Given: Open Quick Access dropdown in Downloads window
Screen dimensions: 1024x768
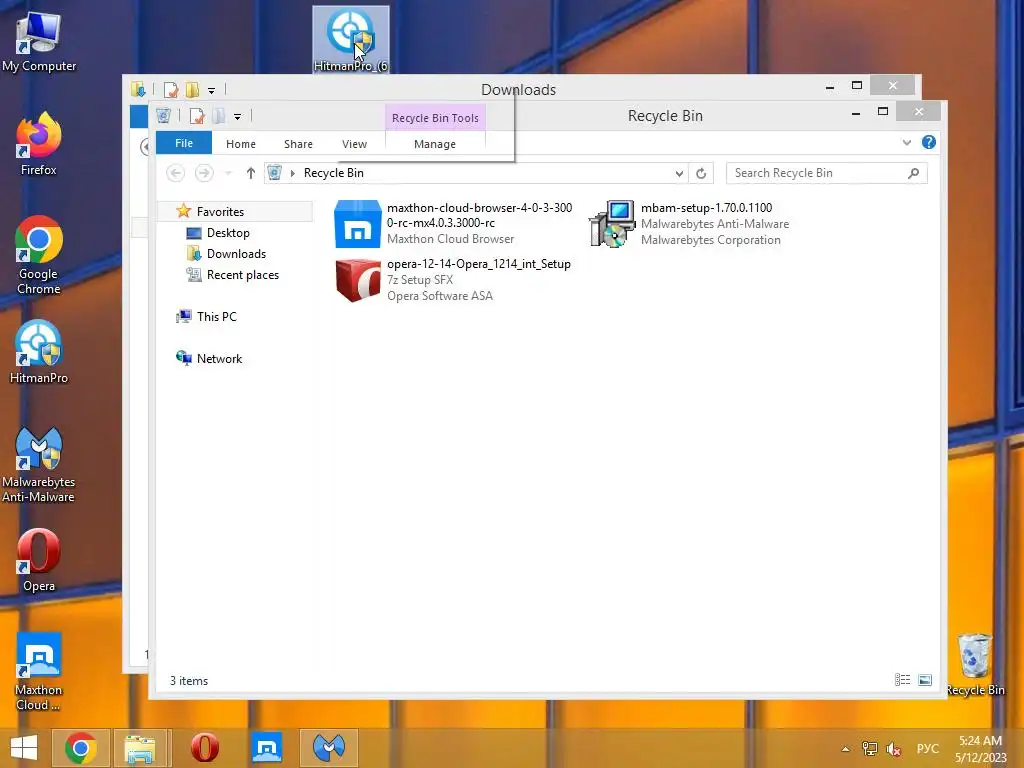Looking at the screenshot, I should 211,90.
